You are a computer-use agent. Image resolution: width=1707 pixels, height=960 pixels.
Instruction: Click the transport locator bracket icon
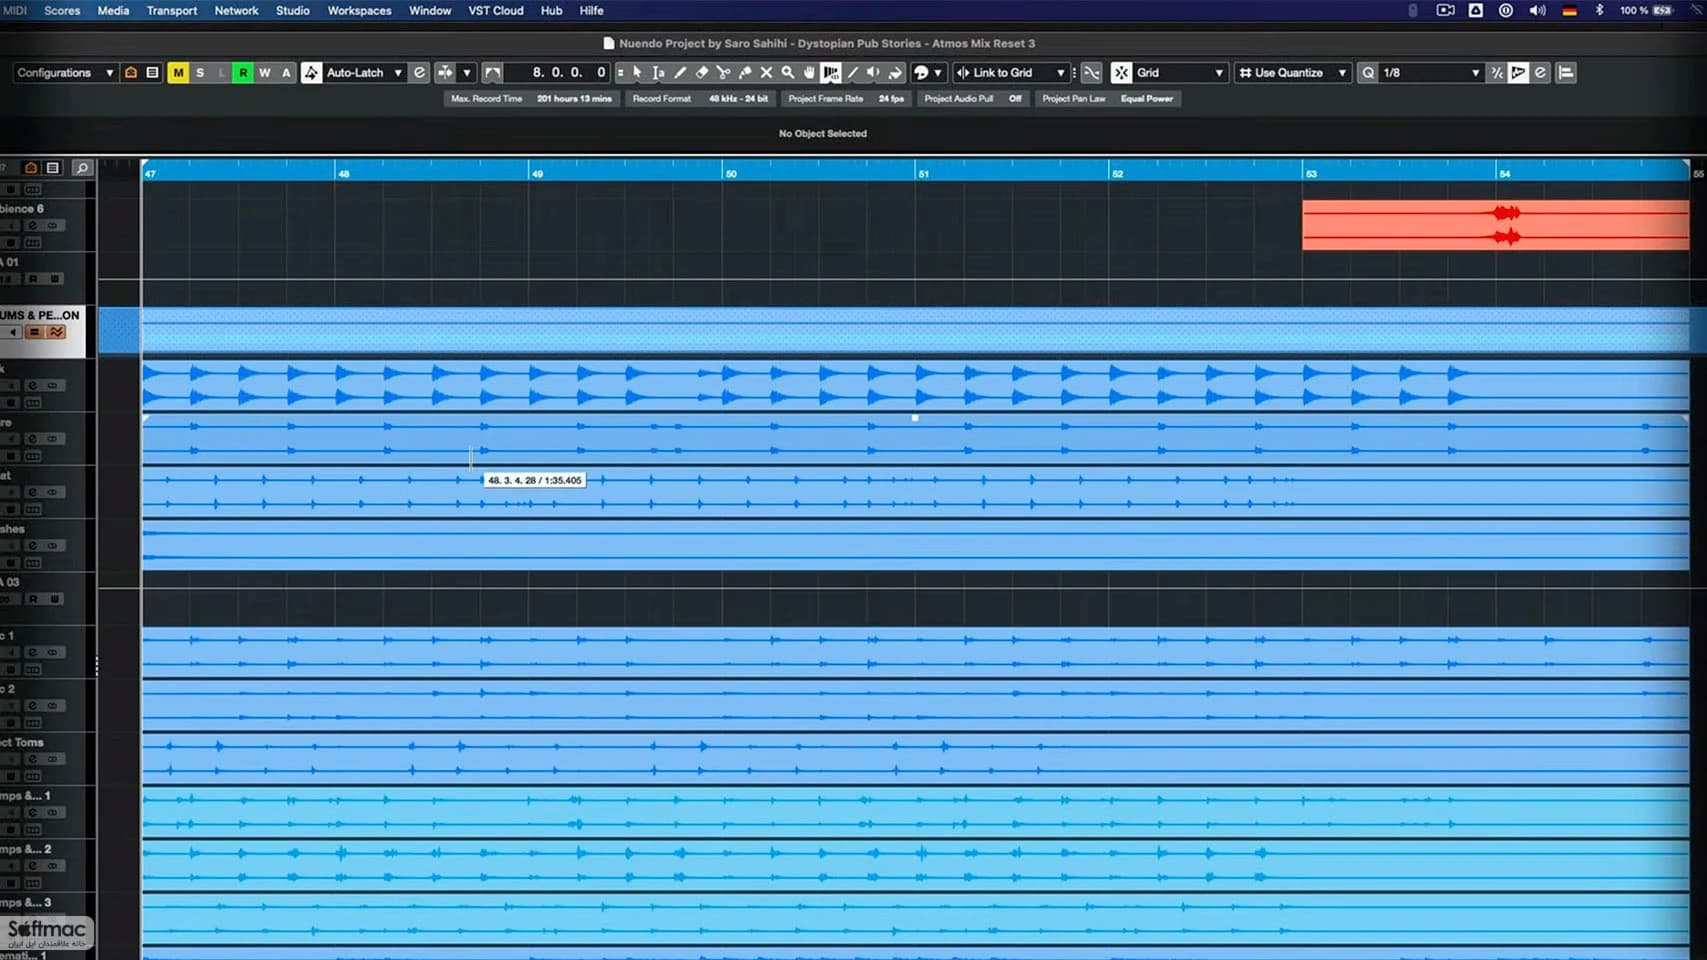(x=492, y=73)
